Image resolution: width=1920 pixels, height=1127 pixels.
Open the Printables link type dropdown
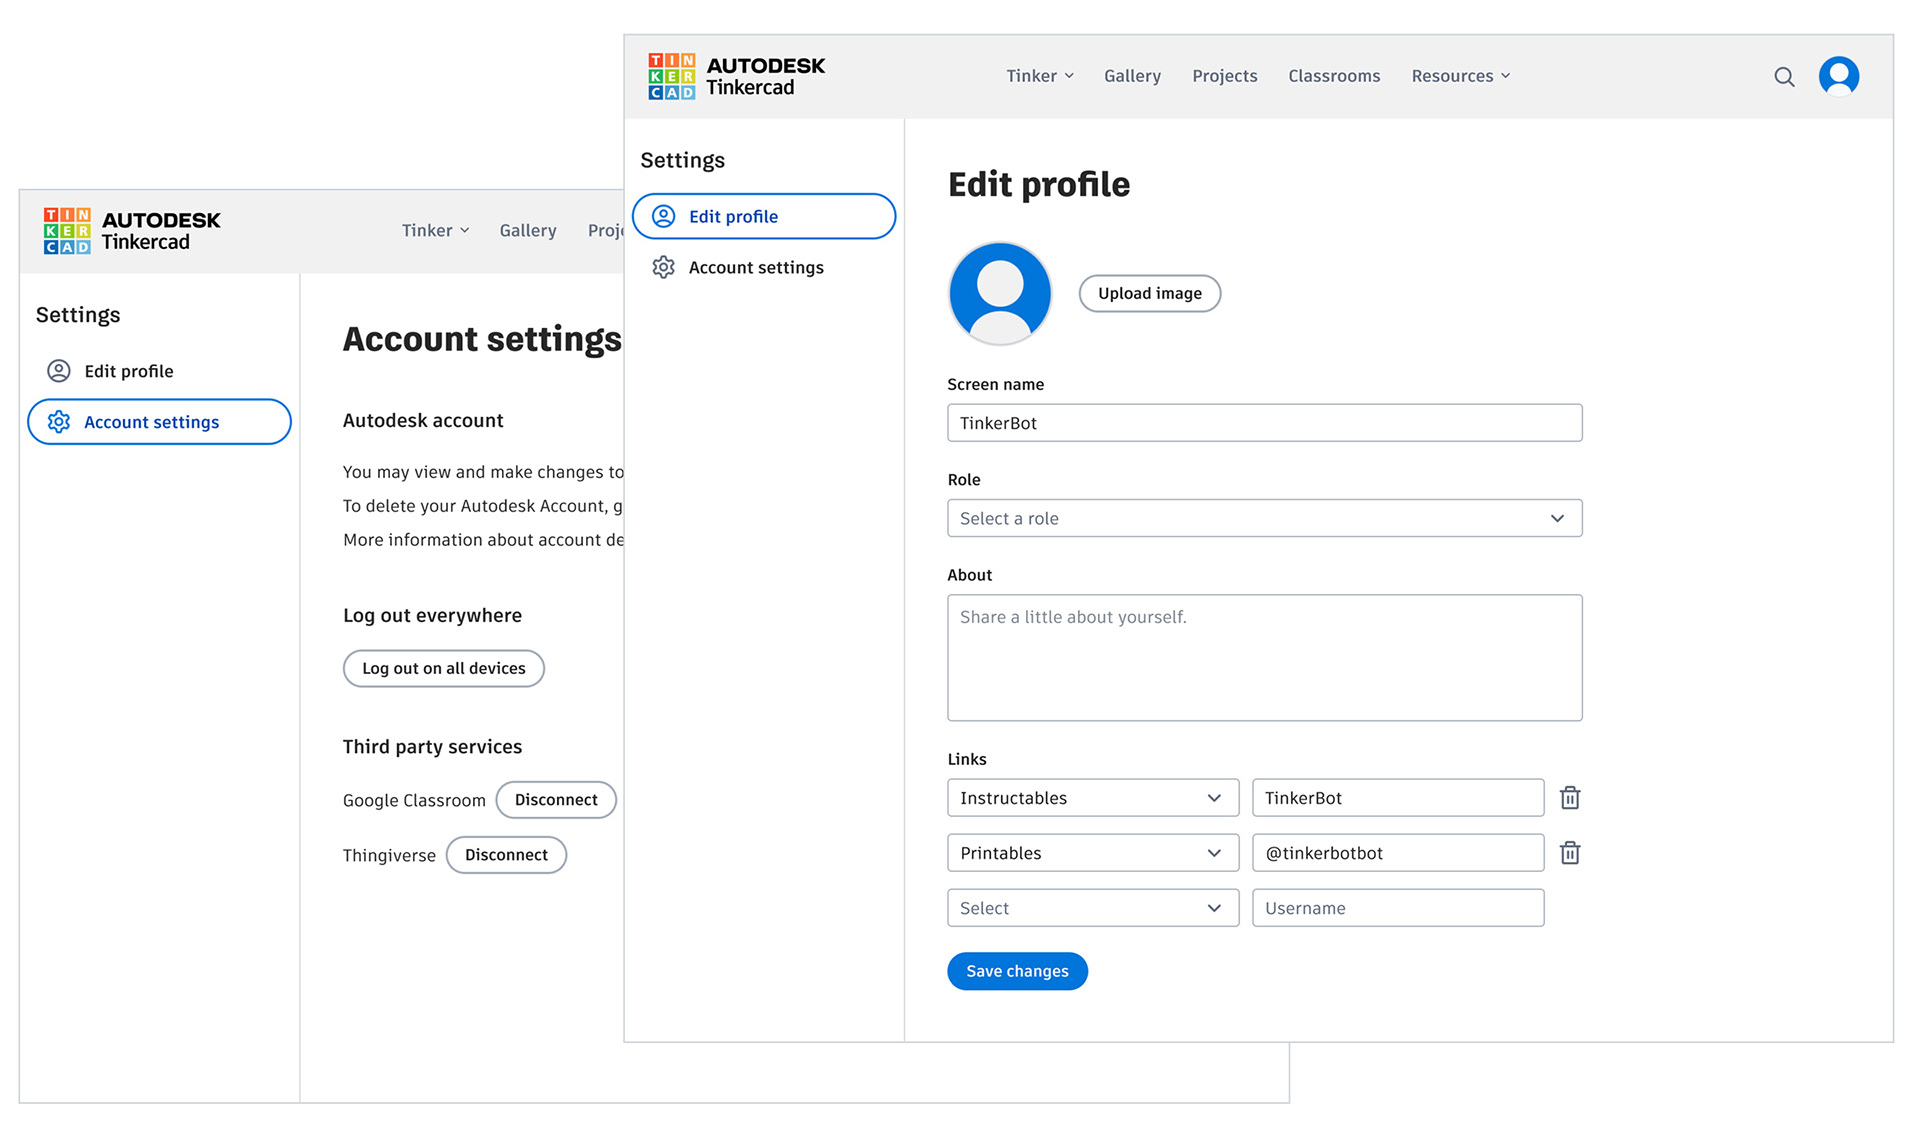point(1092,853)
